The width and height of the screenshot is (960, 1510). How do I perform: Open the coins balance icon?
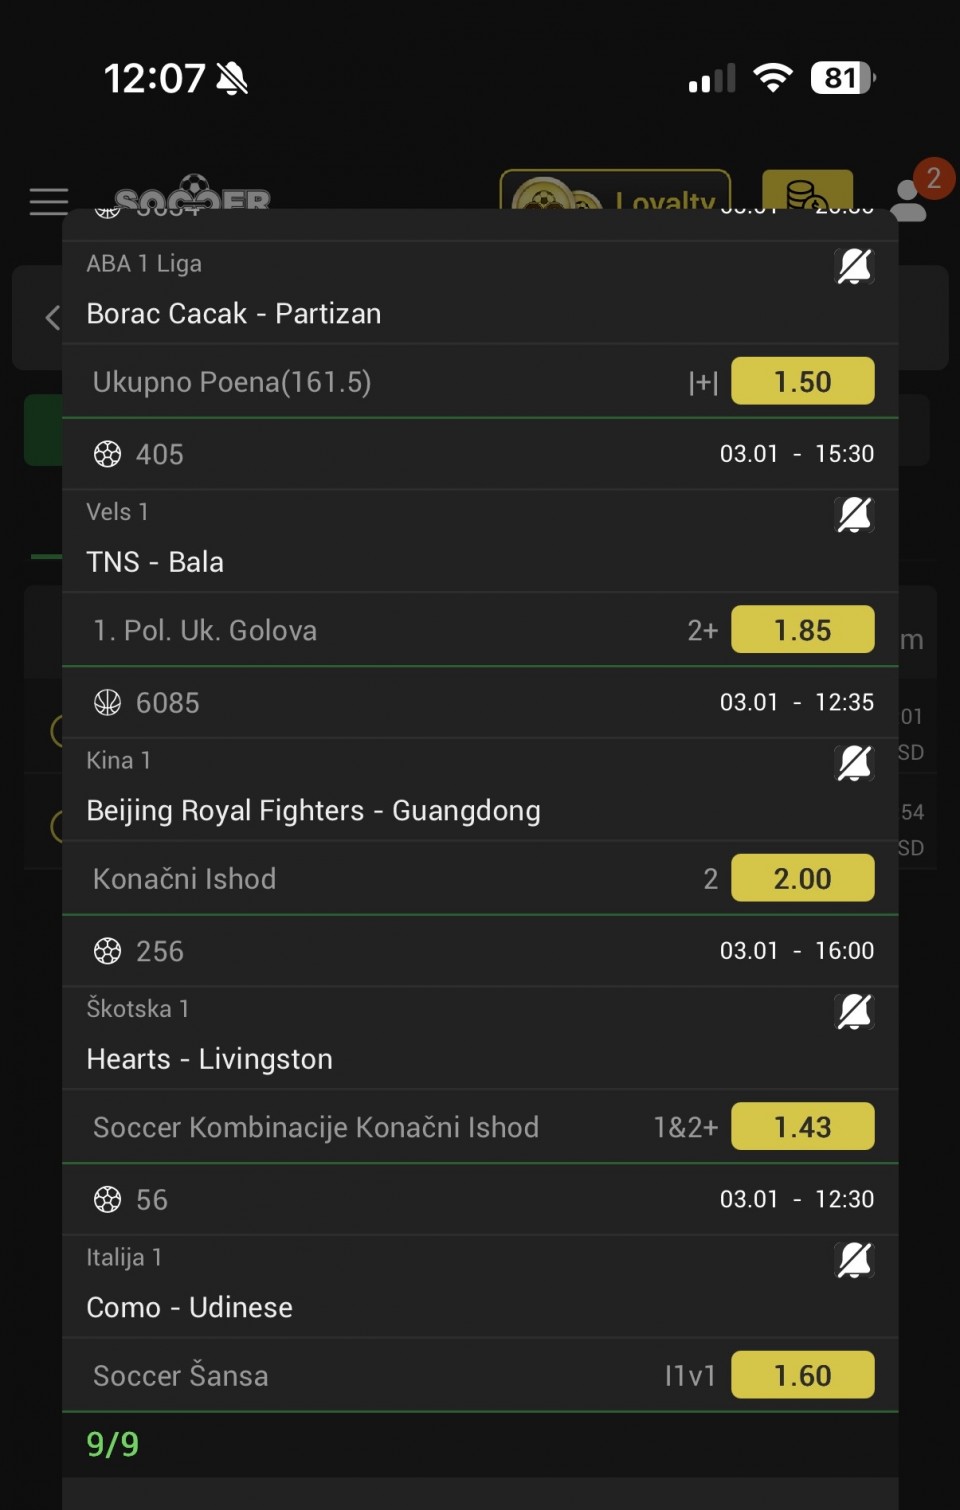pos(807,190)
